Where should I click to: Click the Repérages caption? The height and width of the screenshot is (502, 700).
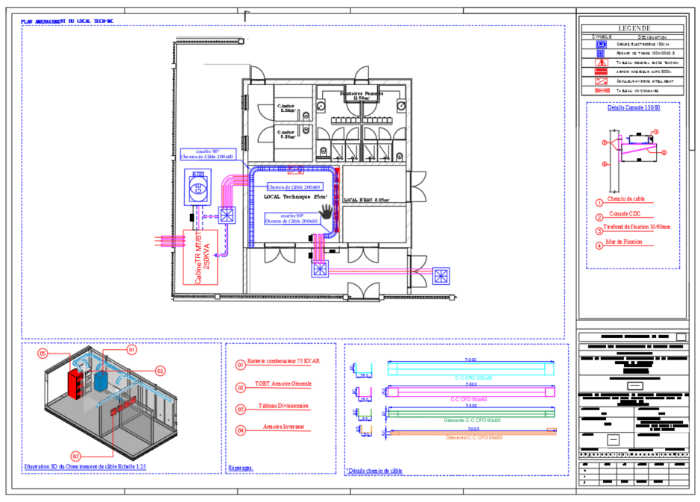240,467
